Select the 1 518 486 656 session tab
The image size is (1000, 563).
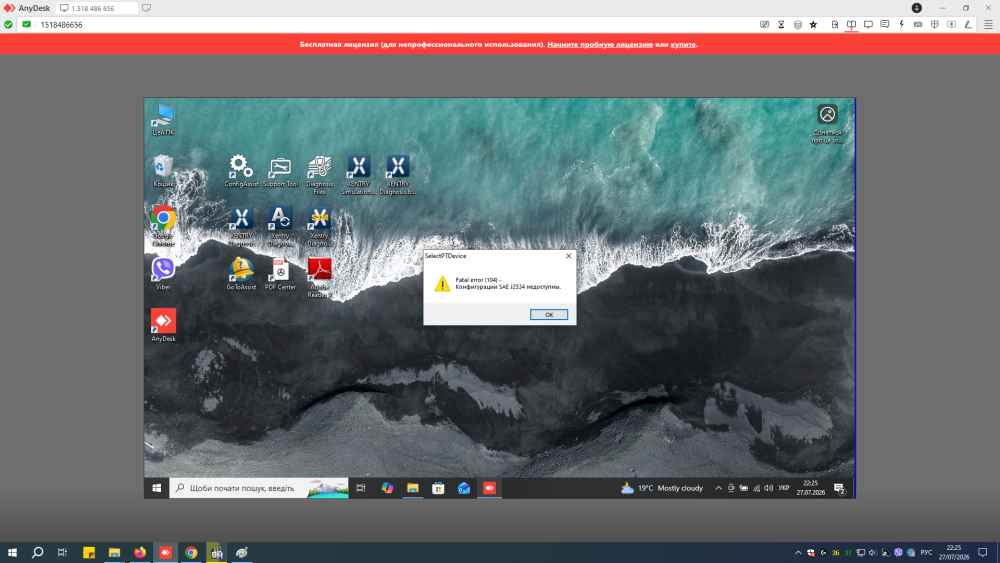coord(96,8)
